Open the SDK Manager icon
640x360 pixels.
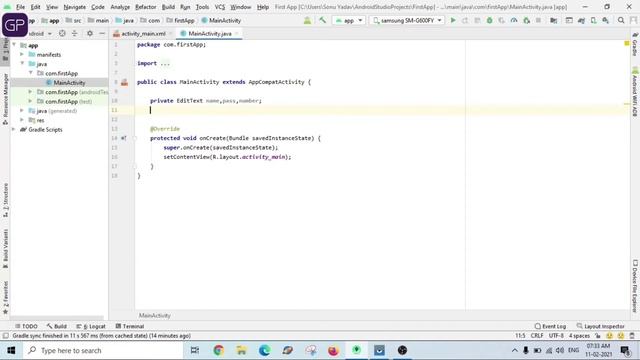coord(605,20)
